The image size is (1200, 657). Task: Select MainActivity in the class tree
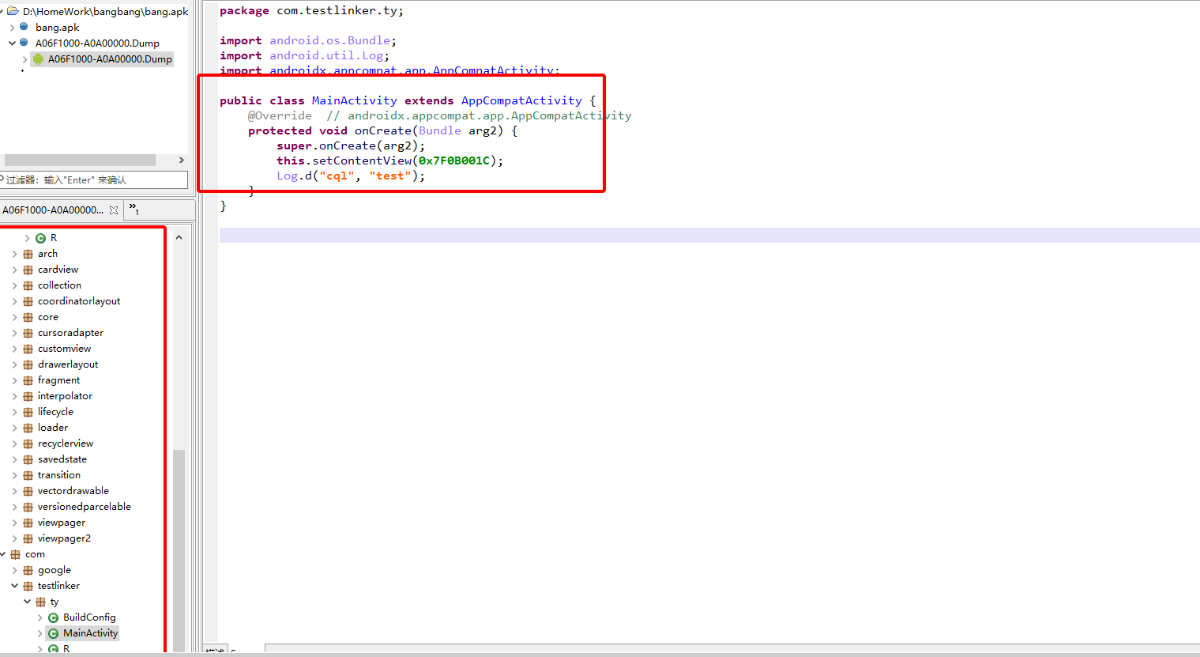click(90, 633)
